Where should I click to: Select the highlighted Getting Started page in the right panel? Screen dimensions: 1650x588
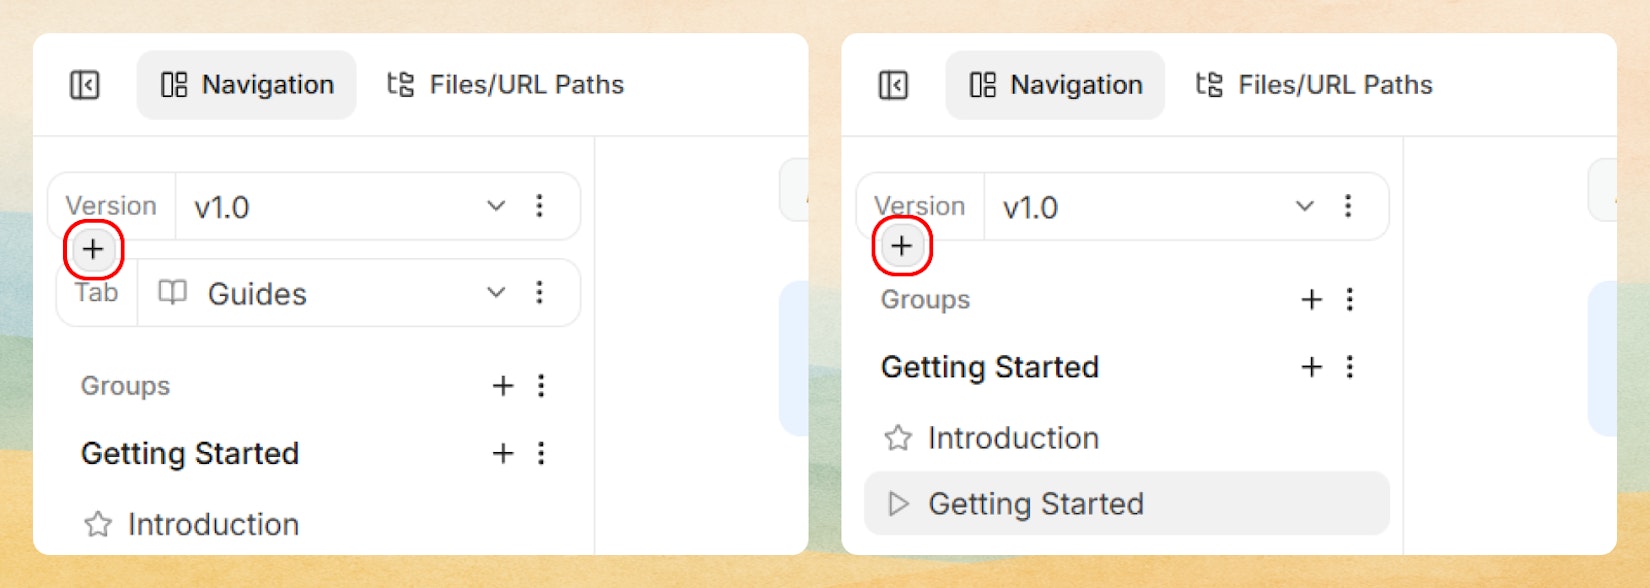click(1035, 504)
